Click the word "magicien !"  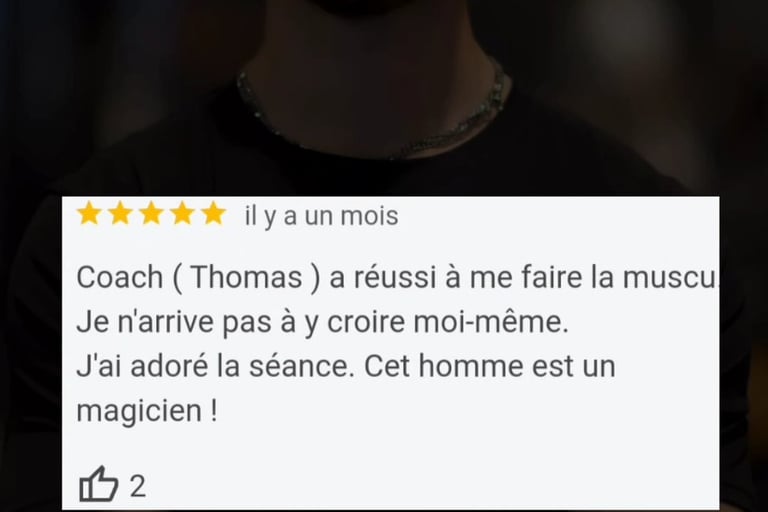click(147, 411)
